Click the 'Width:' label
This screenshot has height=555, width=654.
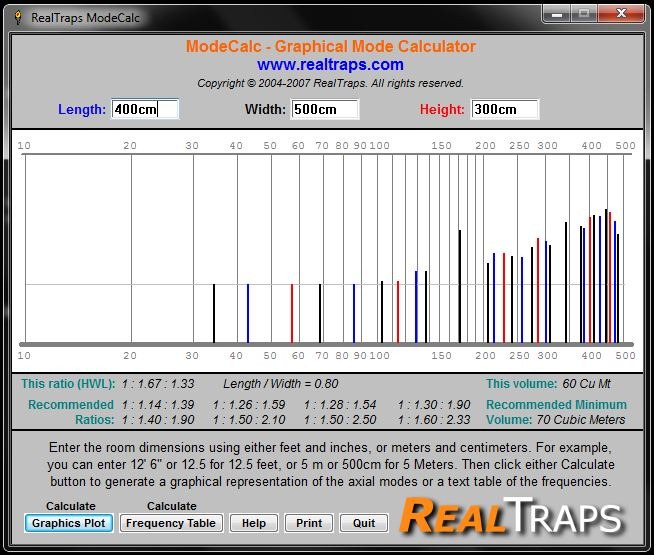tap(265, 109)
